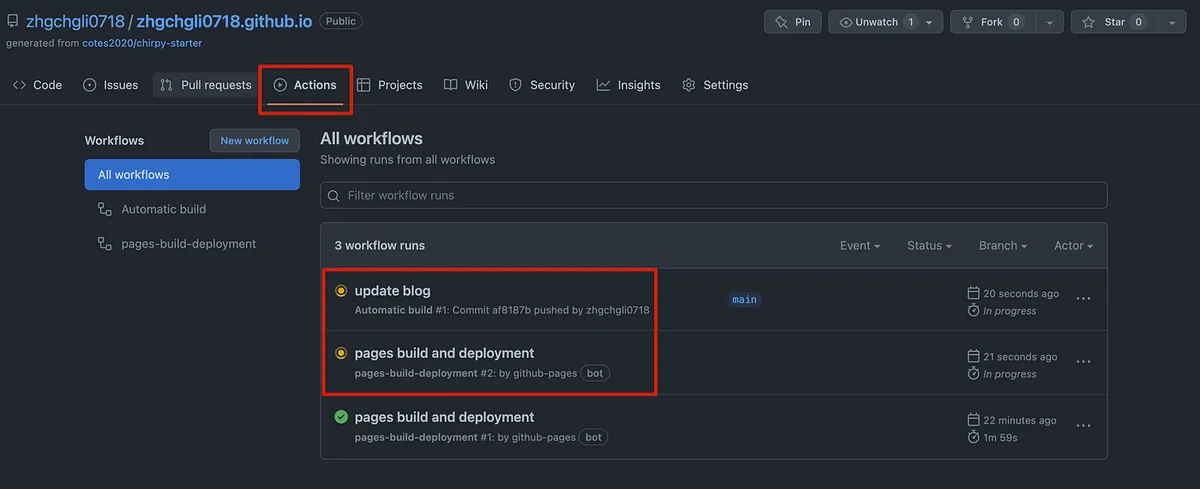This screenshot has height=489, width=1200.
Task: Open the cotes2020/chirpy-starter template link
Action: (131, 43)
